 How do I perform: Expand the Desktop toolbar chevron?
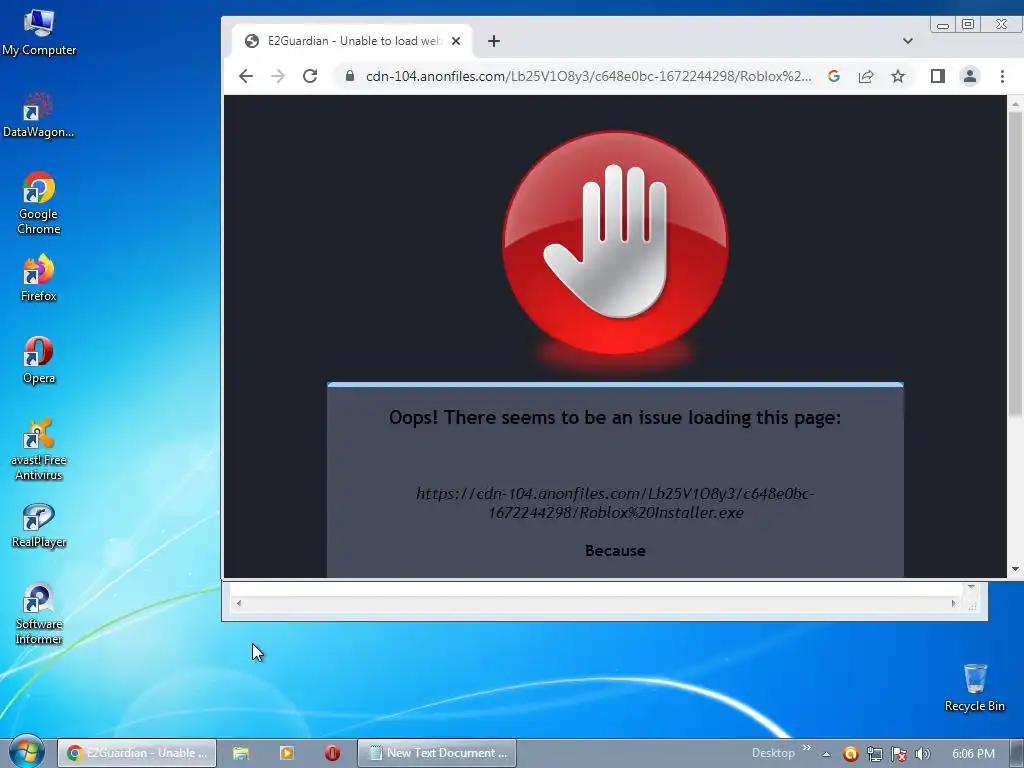807,748
